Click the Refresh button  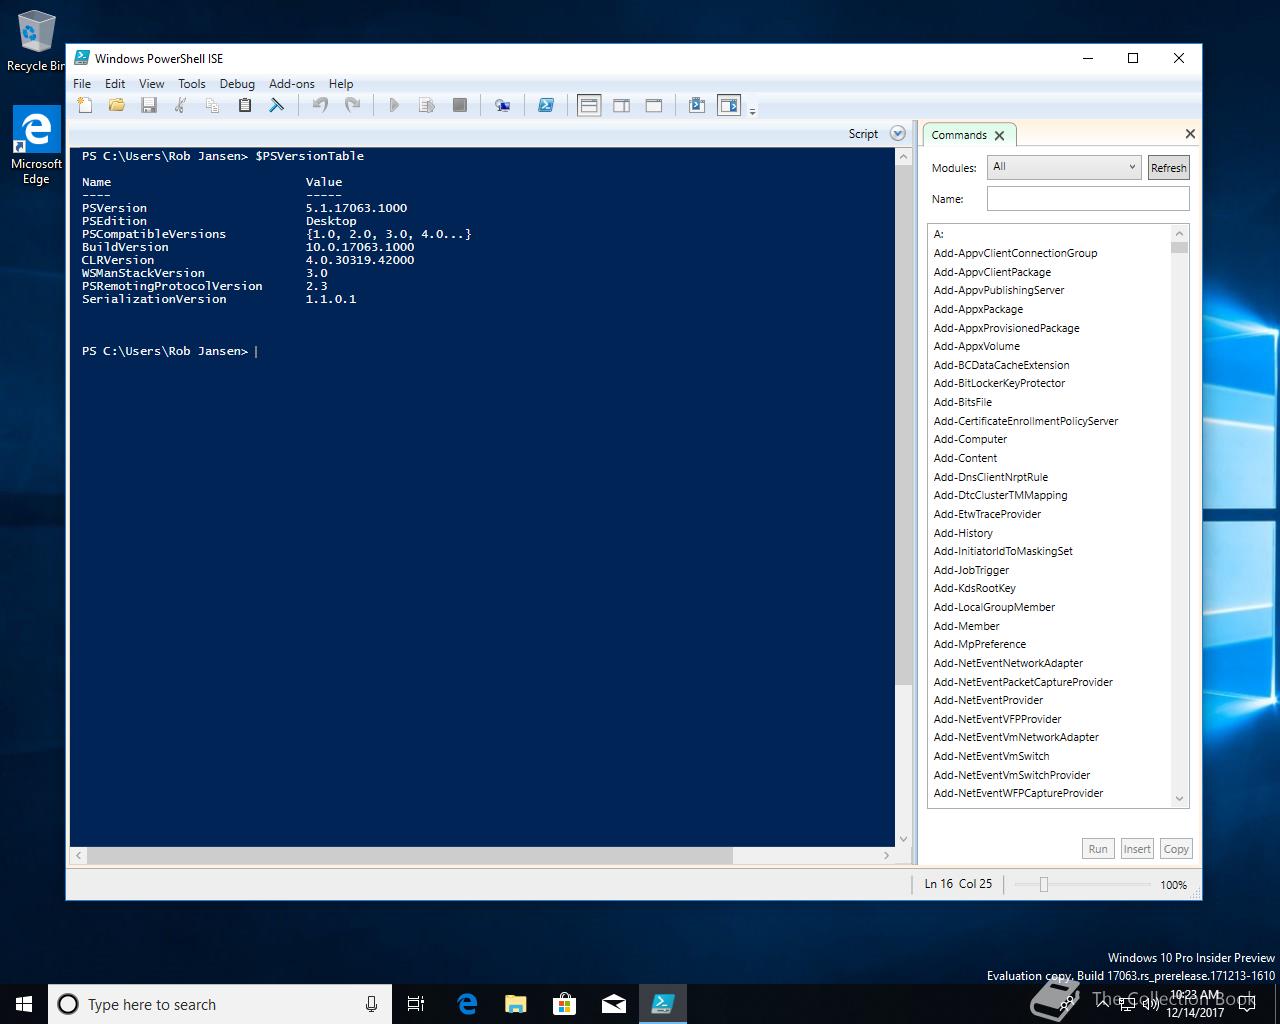pos(1168,168)
